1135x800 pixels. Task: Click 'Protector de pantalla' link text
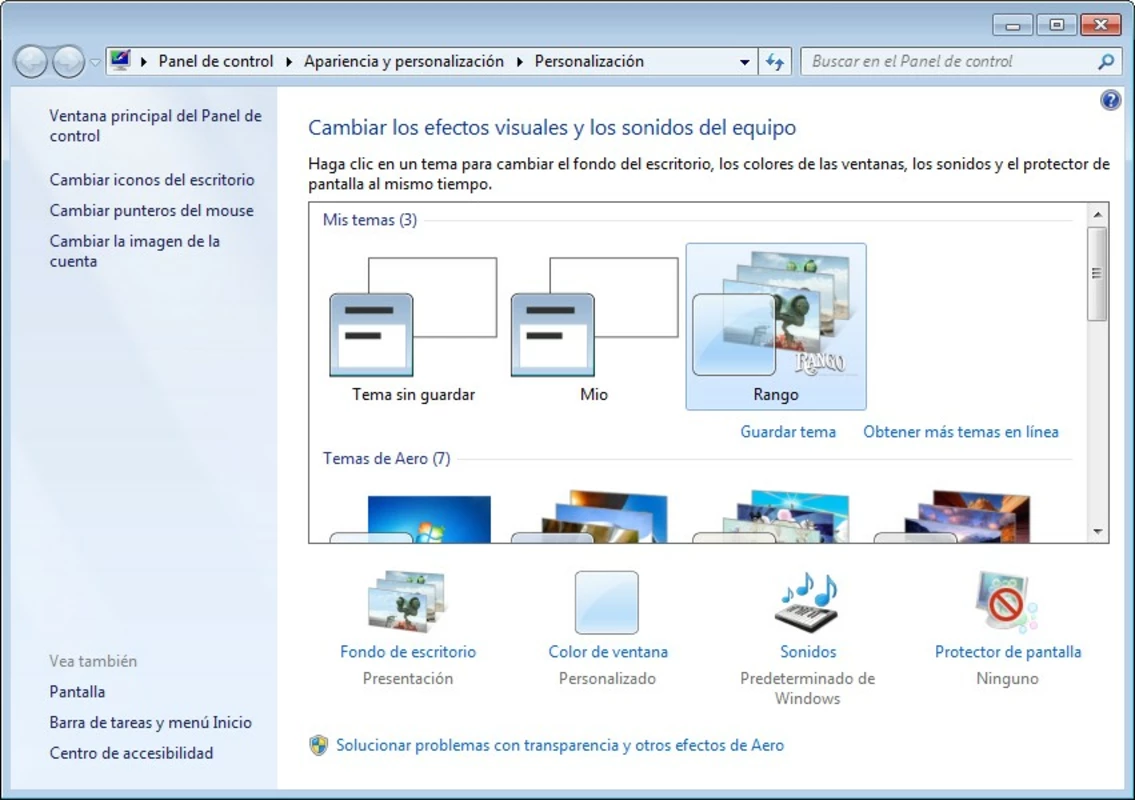click(x=1008, y=652)
